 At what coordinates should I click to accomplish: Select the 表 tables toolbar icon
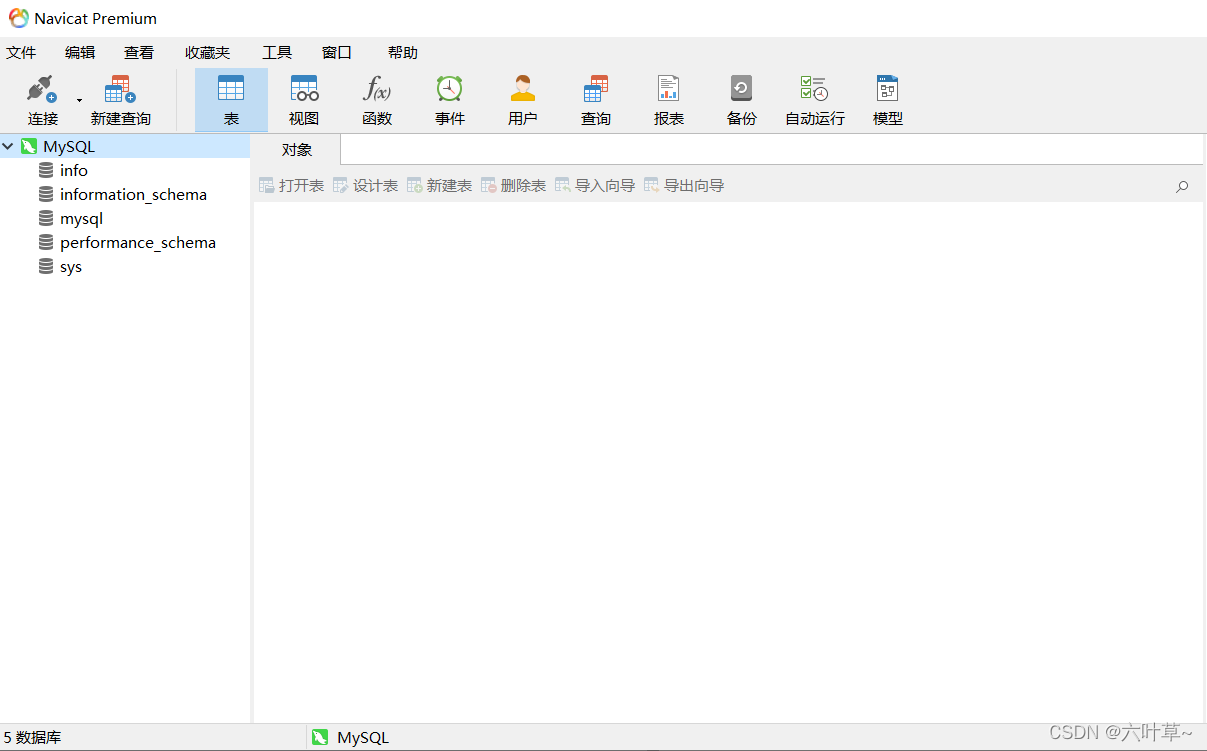pyautogui.click(x=231, y=99)
